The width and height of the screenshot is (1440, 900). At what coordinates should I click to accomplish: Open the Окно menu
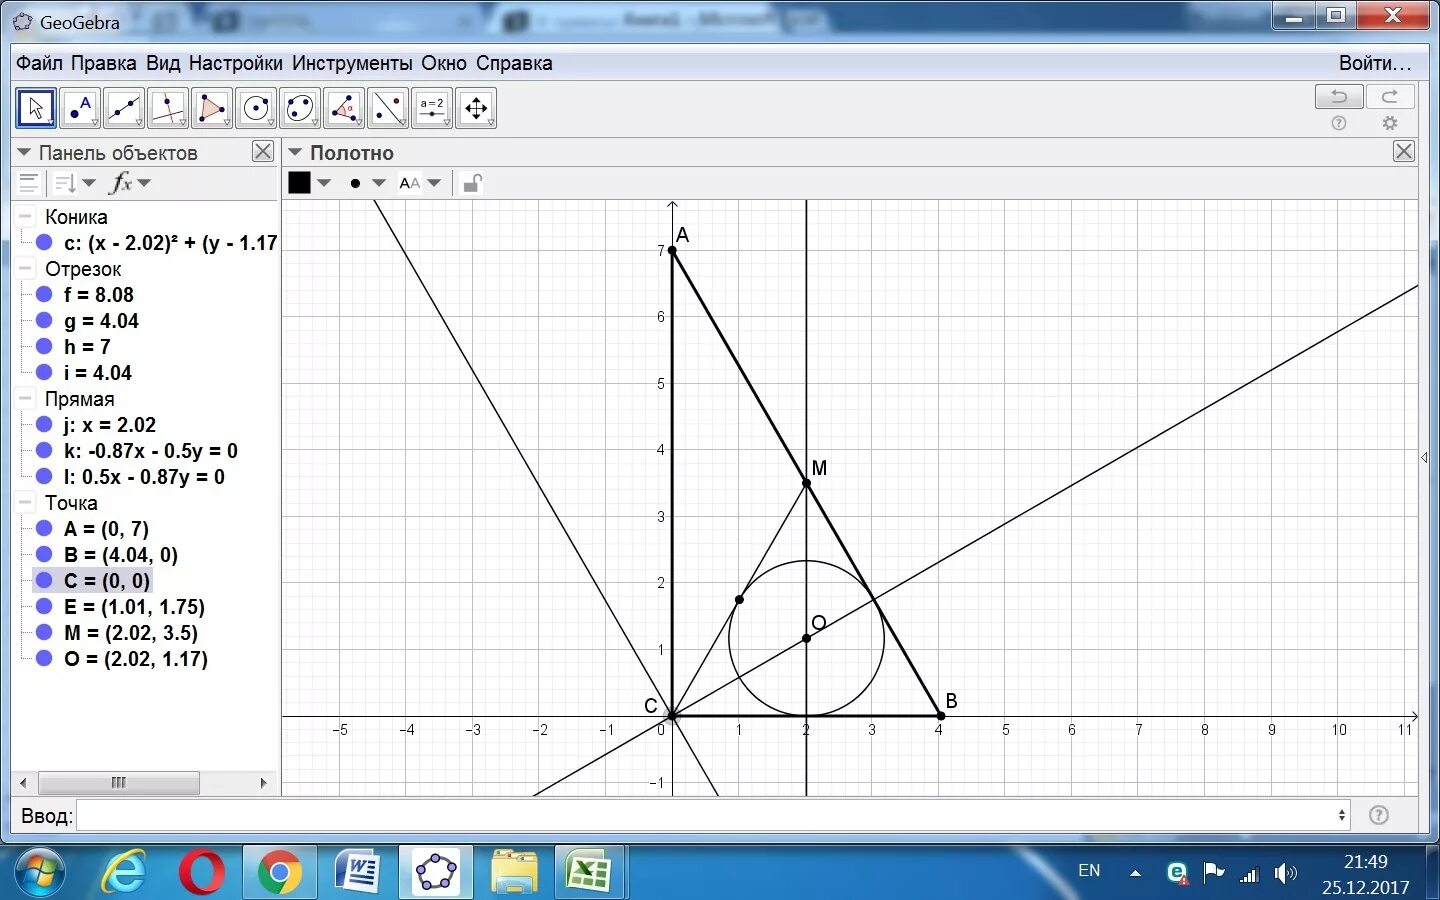pyautogui.click(x=444, y=63)
